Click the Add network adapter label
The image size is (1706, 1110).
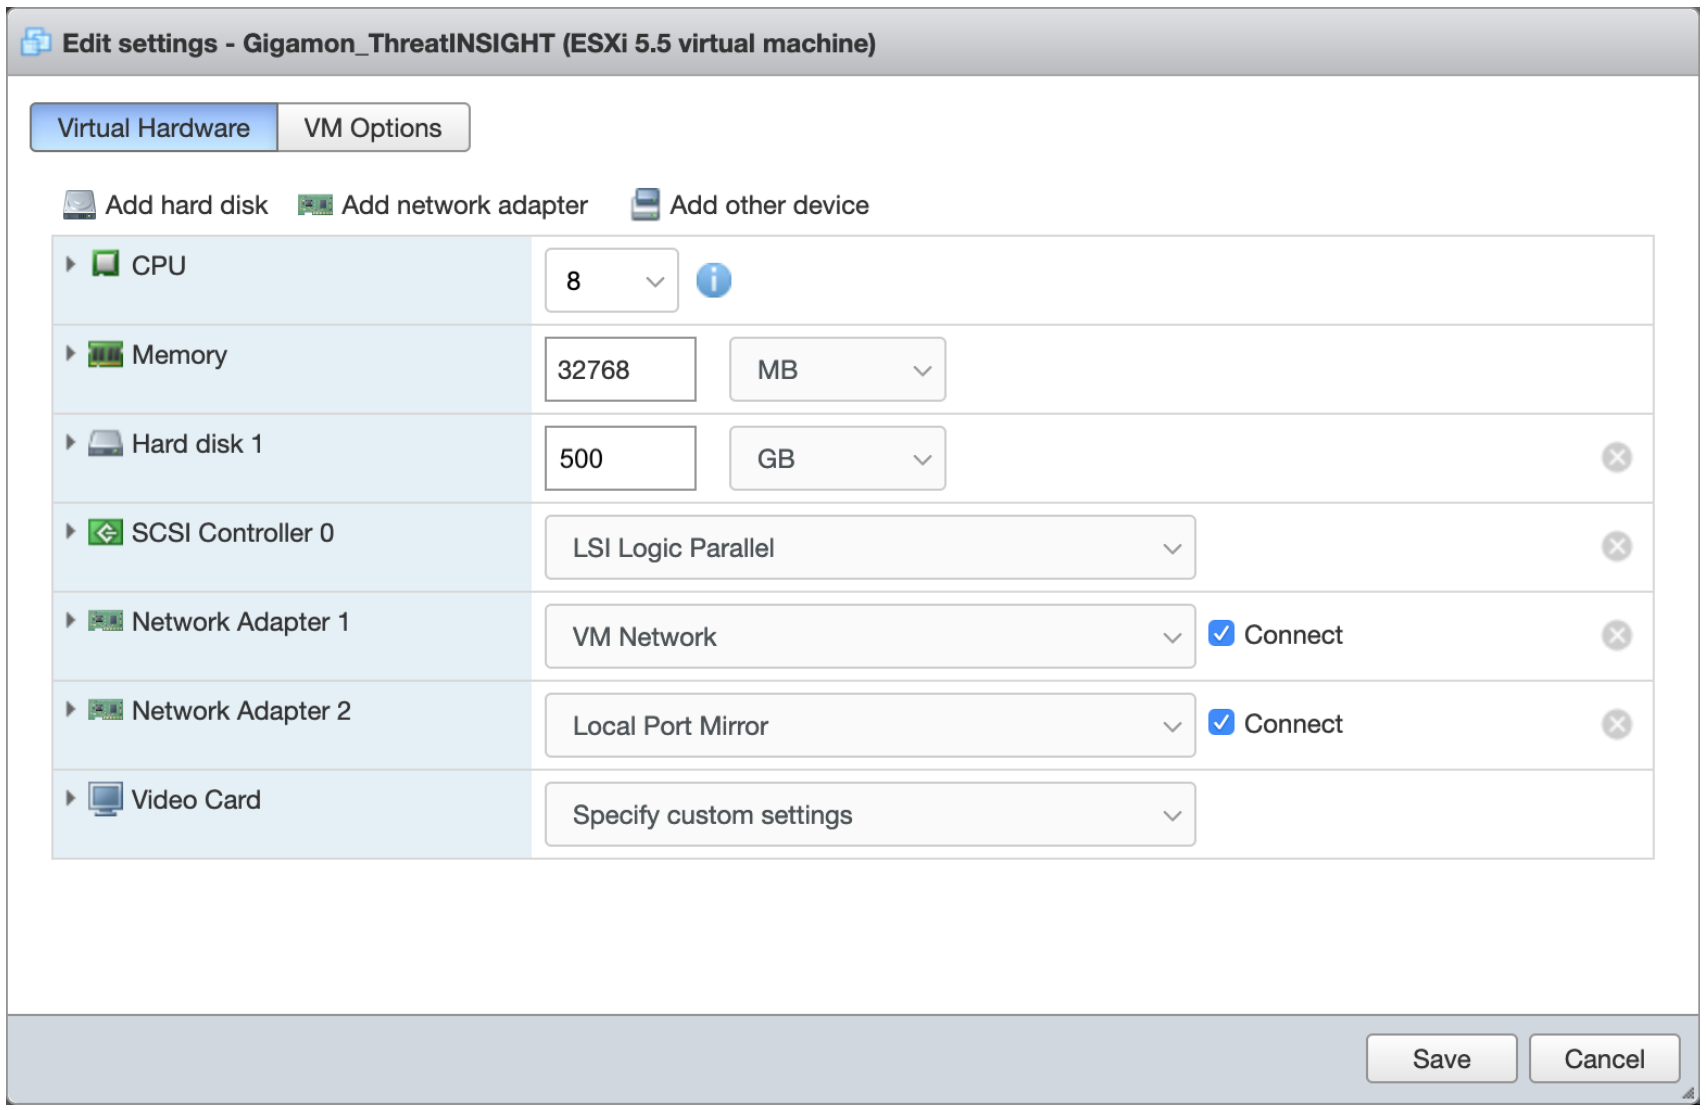pos(465,205)
